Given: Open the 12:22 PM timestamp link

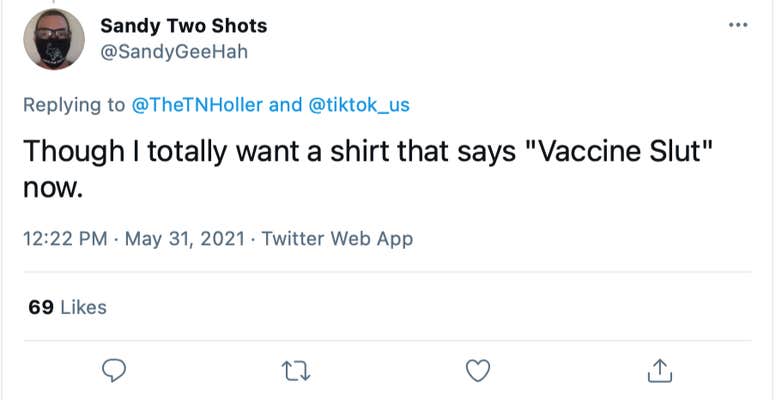Looking at the screenshot, I should click(x=61, y=239).
